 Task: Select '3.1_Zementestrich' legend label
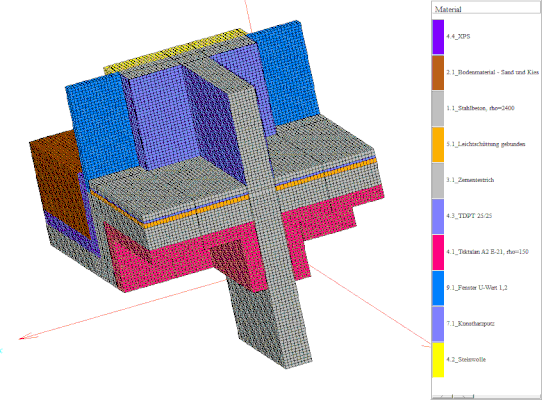470,180
